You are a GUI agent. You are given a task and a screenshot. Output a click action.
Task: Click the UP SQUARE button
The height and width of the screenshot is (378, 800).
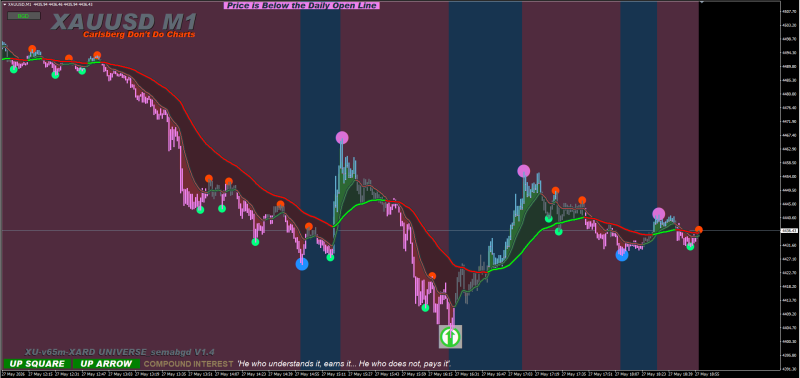37,364
